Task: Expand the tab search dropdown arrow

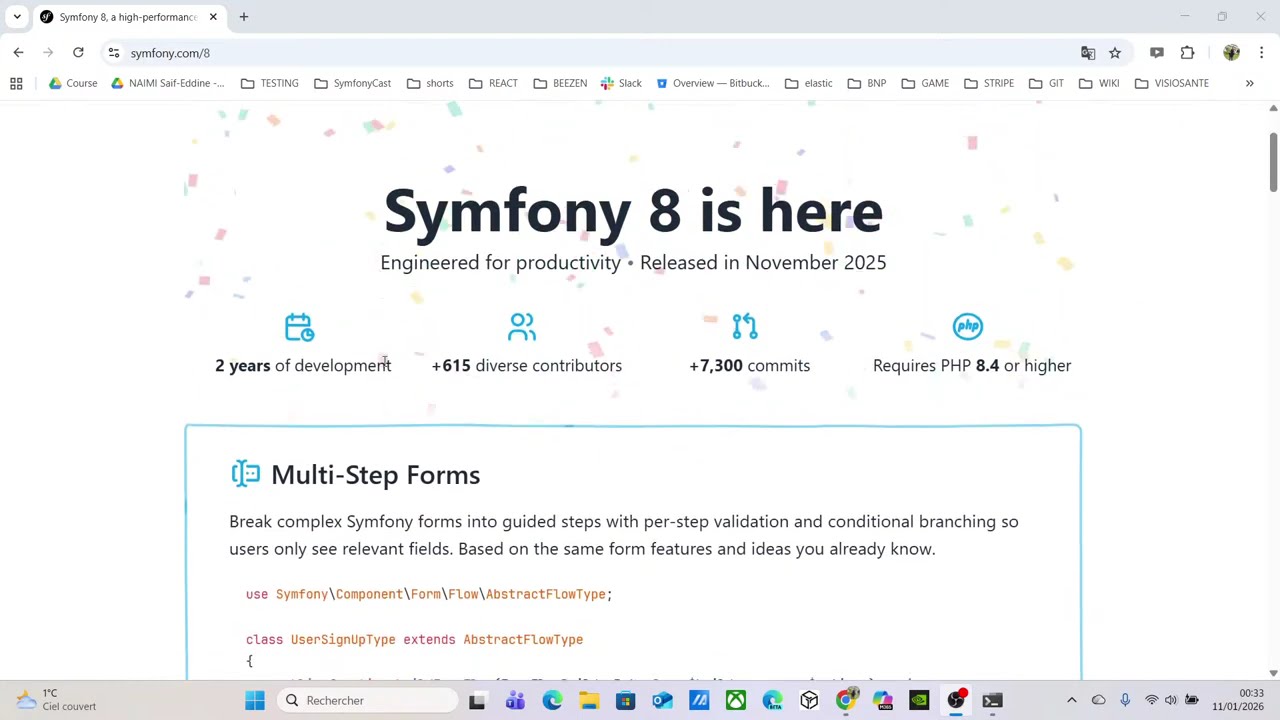Action: pyautogui.click(x=17, y=17)
